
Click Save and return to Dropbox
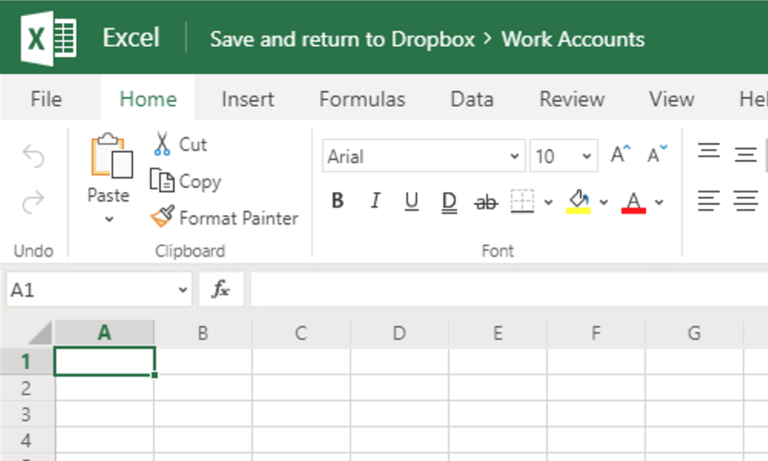click(x=342, y=39)
